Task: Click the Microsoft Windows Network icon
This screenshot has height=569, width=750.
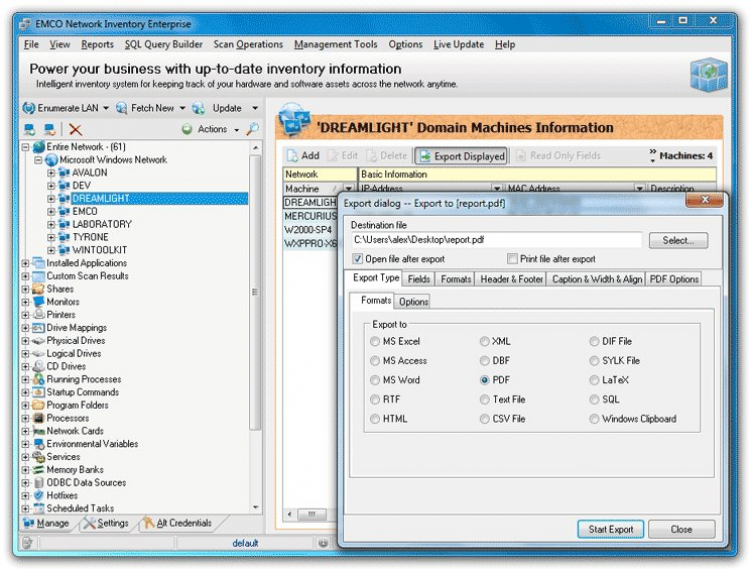Action: 51,160
